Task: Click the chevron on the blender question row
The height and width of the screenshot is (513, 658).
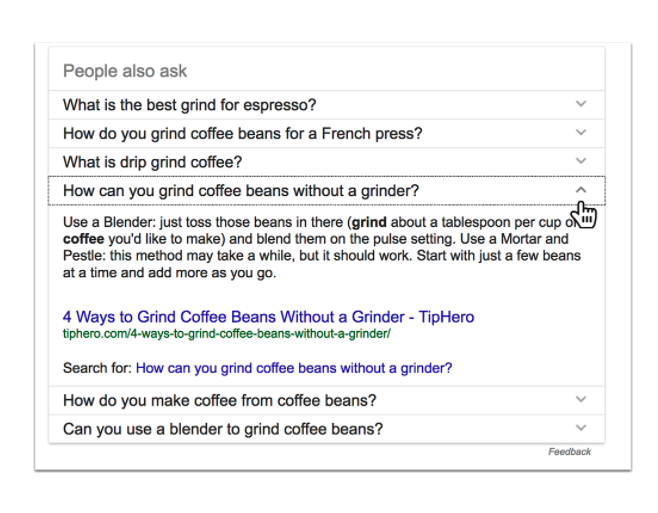Action: [x=581, y=429]
